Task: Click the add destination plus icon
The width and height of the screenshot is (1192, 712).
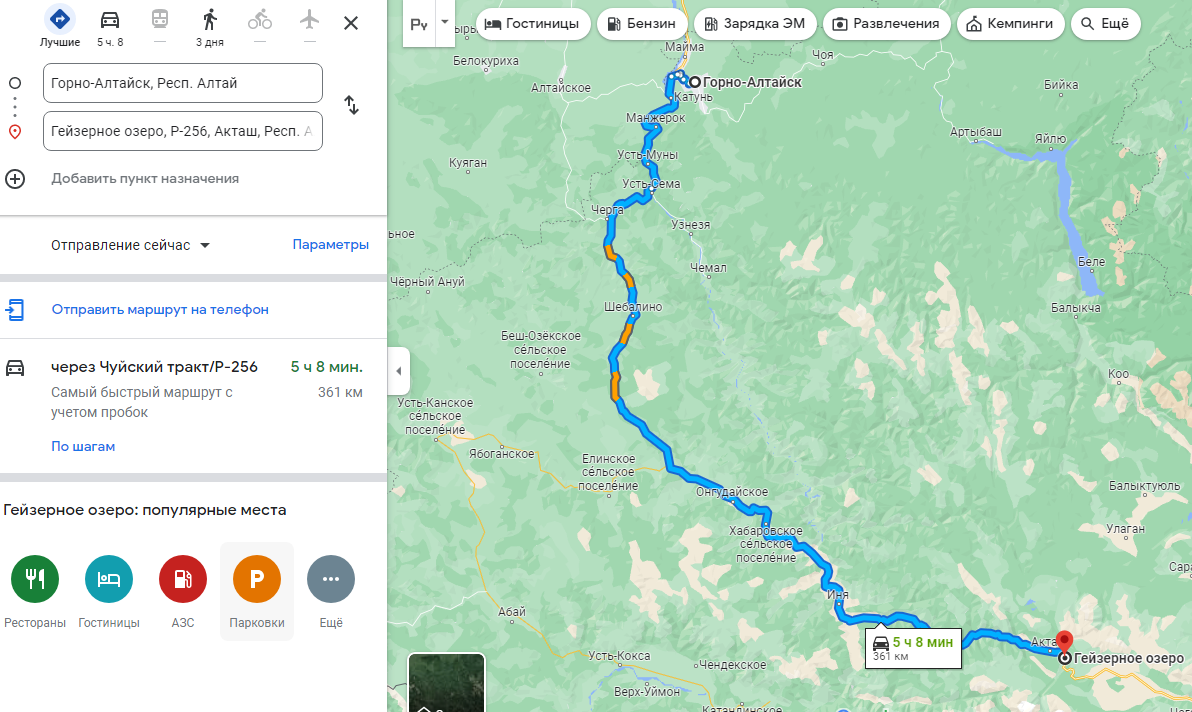Action: coord(15,179)
